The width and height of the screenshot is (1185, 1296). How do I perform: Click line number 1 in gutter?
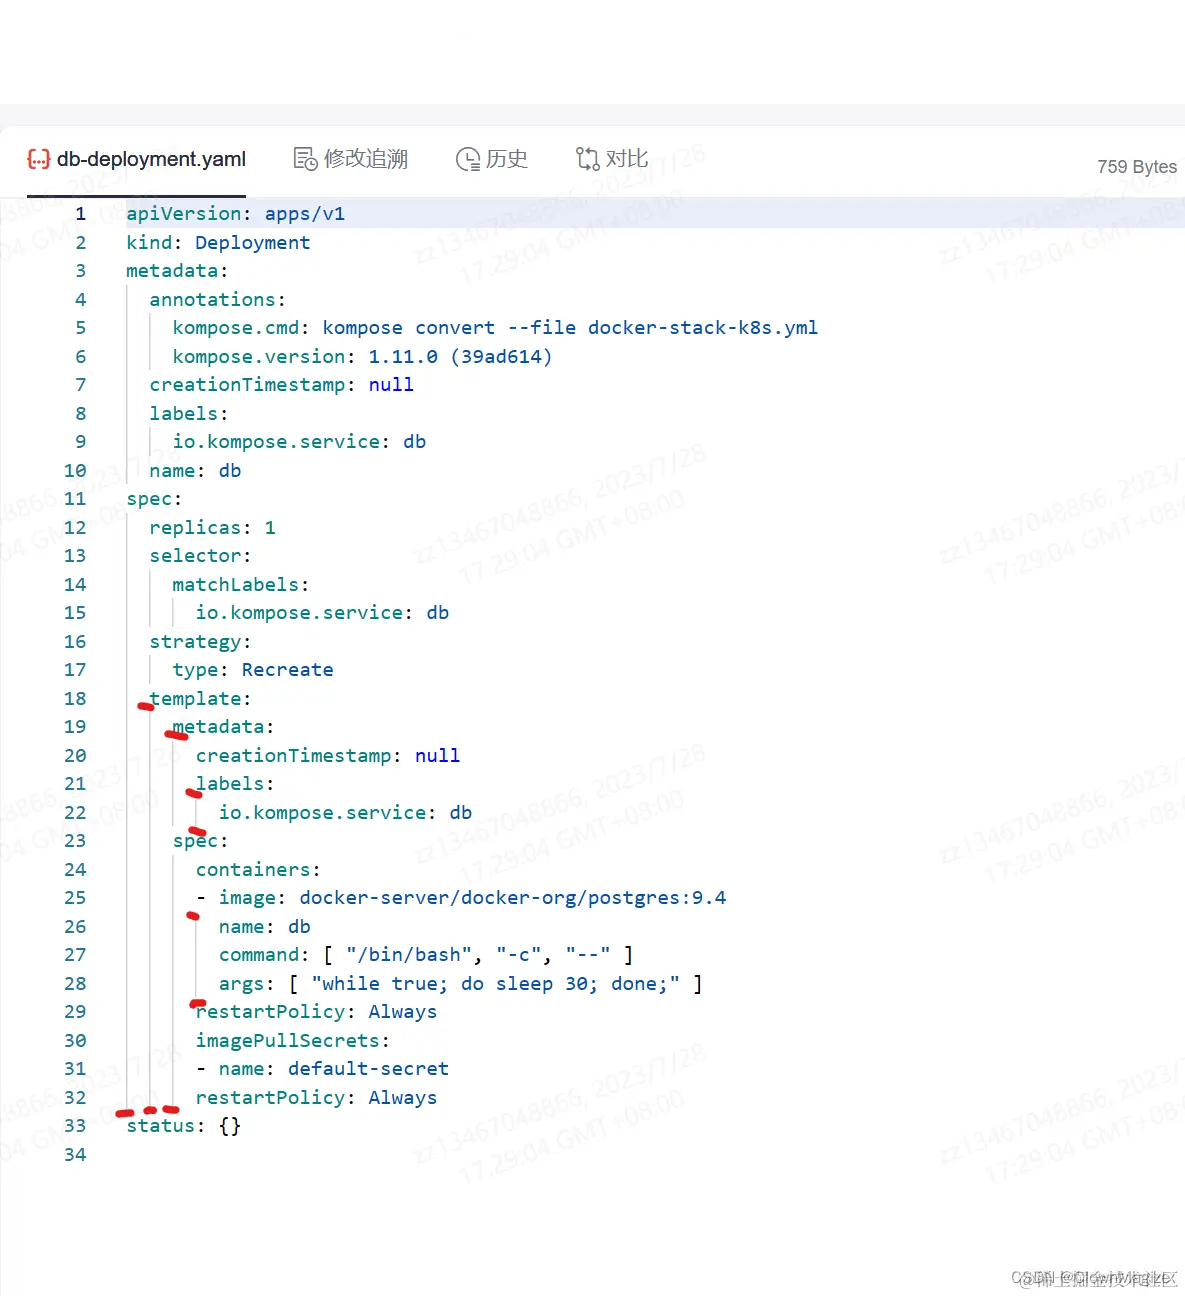[80, 214]
